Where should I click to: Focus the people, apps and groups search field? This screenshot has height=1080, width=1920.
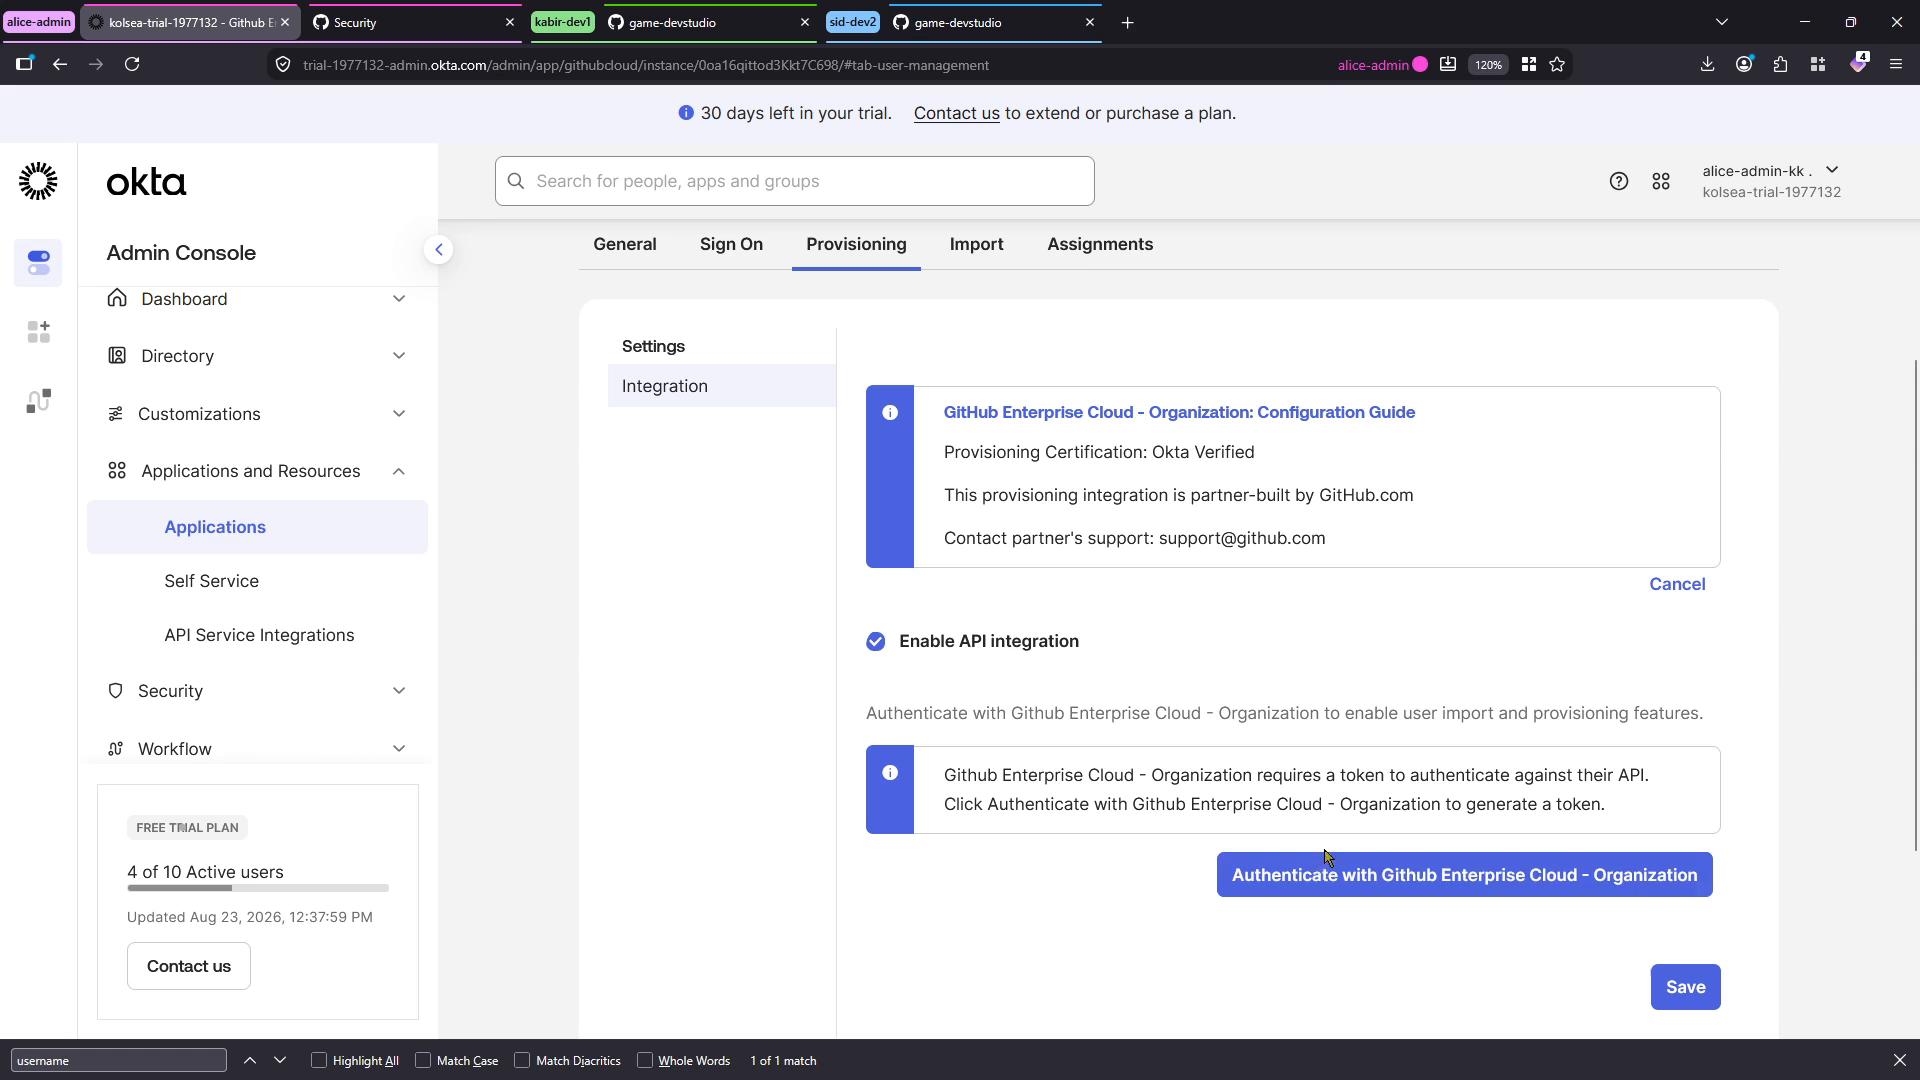coord(794,181)
